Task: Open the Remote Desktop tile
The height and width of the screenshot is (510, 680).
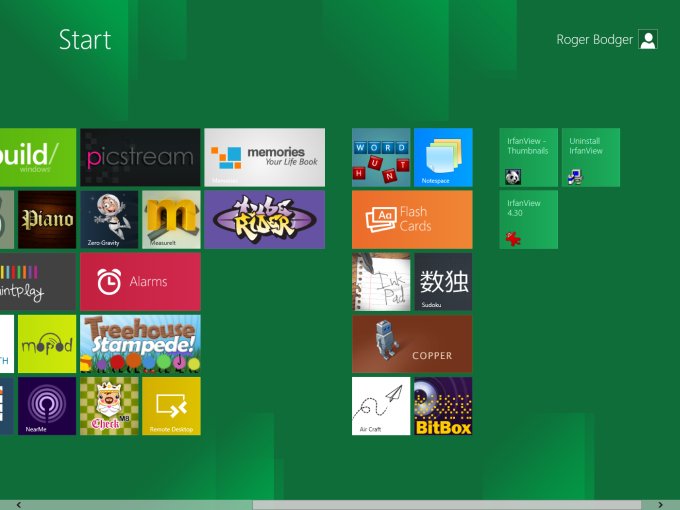Action: 171,406
